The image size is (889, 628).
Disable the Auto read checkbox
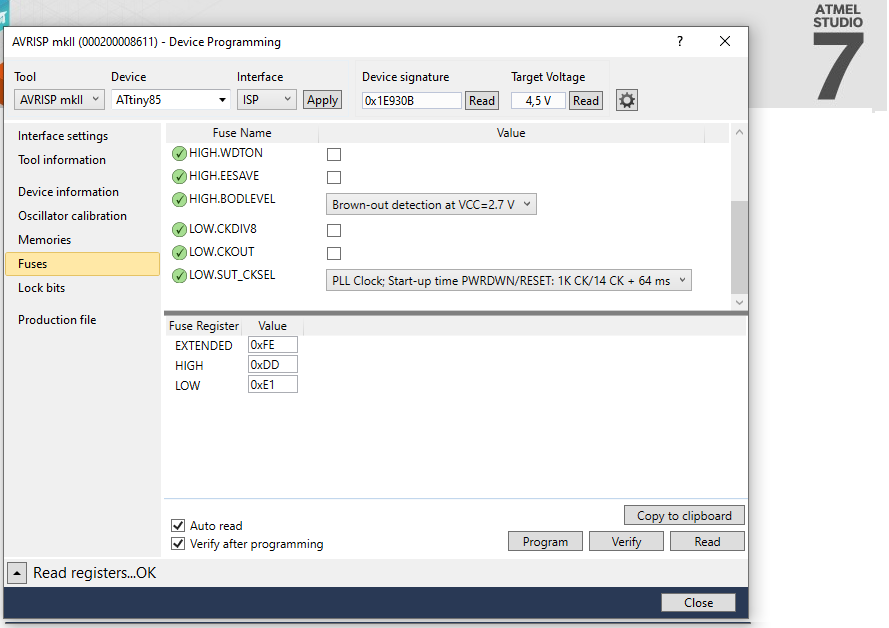click(178, 525)
